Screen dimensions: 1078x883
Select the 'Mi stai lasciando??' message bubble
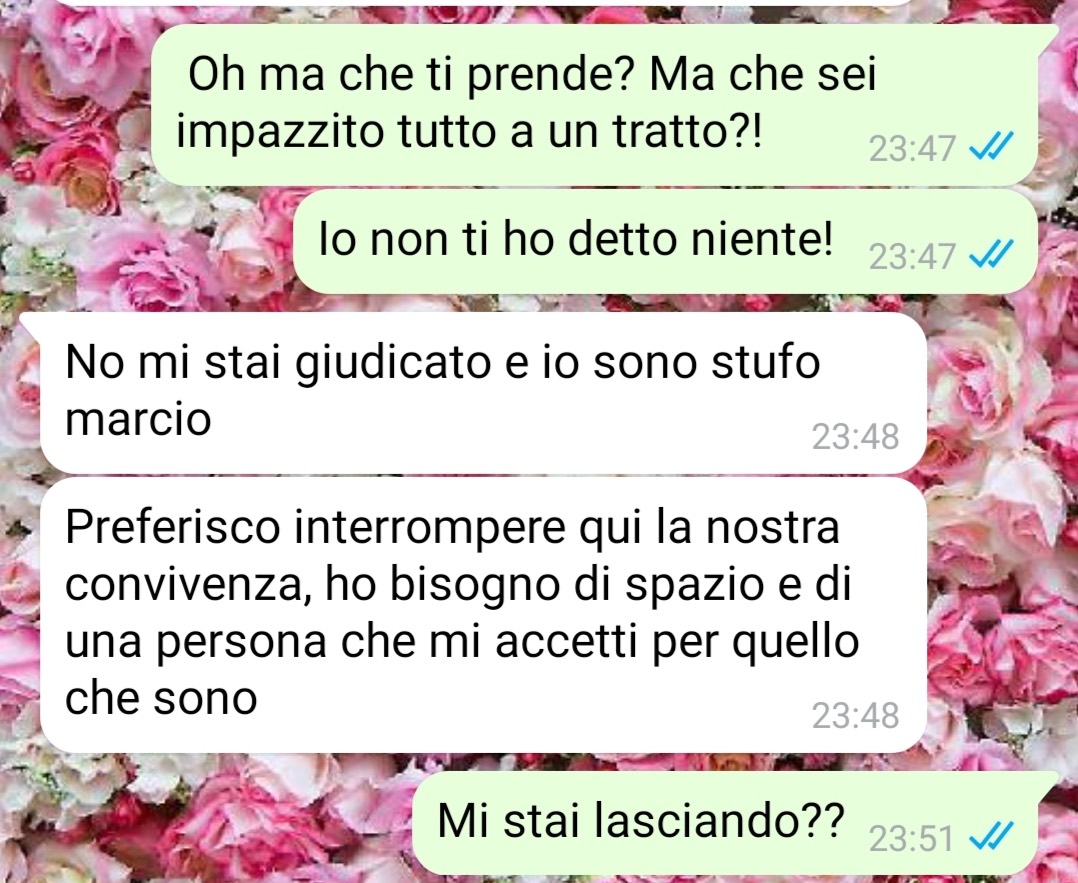pyautogui.click(x=725, y=823)
